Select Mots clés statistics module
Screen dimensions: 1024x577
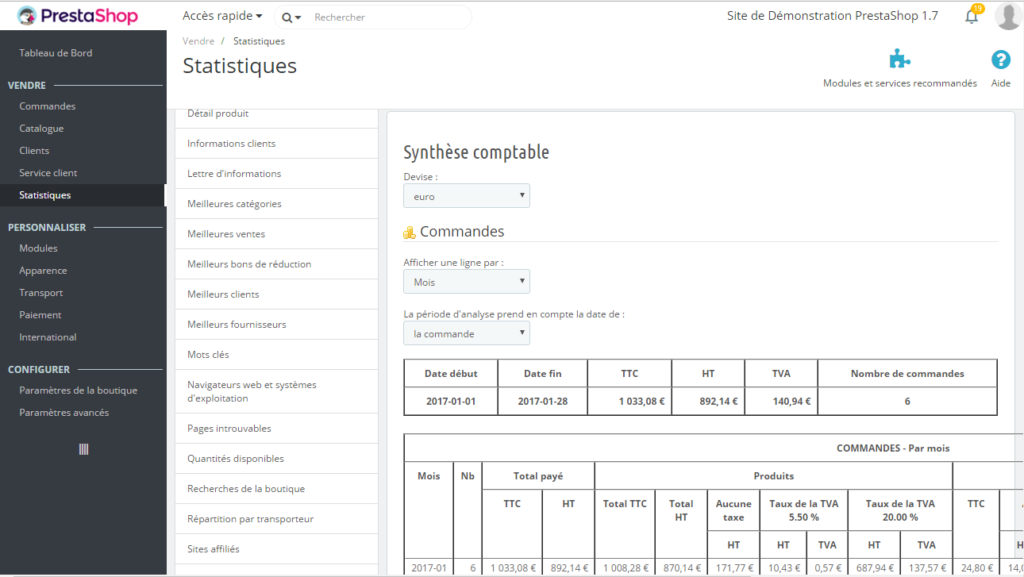[x=276, y=354]
